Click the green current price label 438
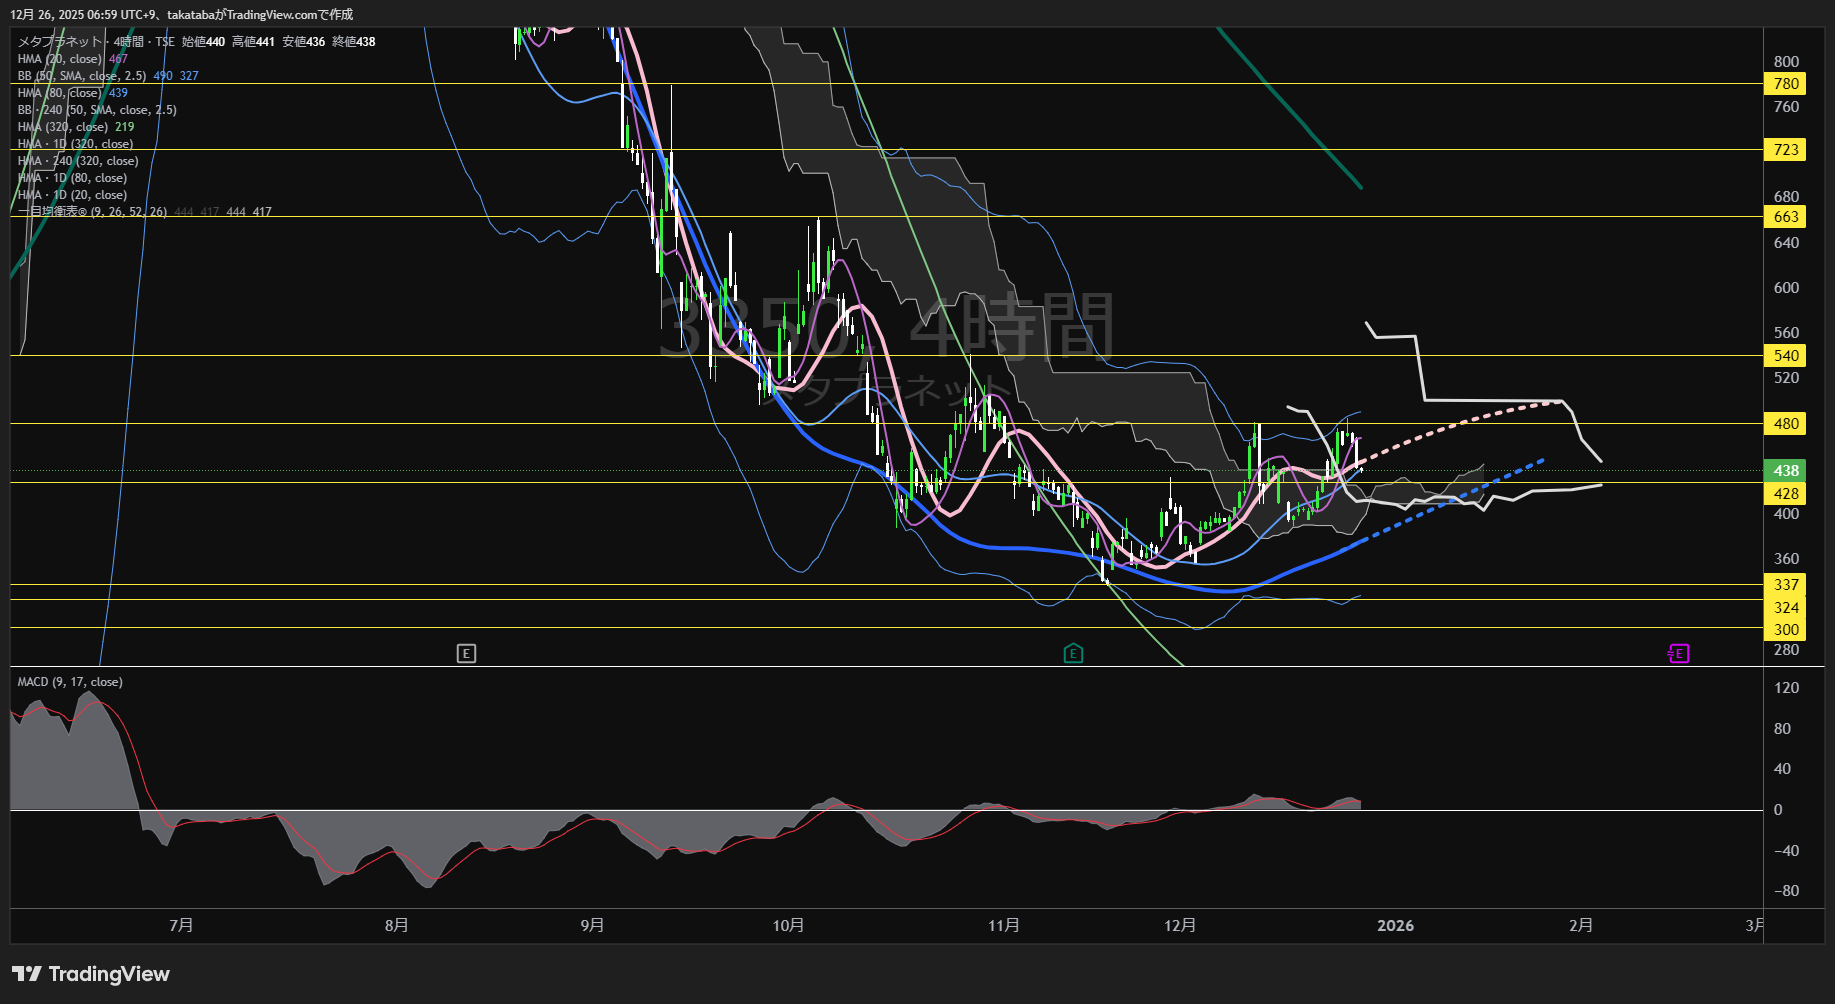1835x1004 pixels. 1786,471
